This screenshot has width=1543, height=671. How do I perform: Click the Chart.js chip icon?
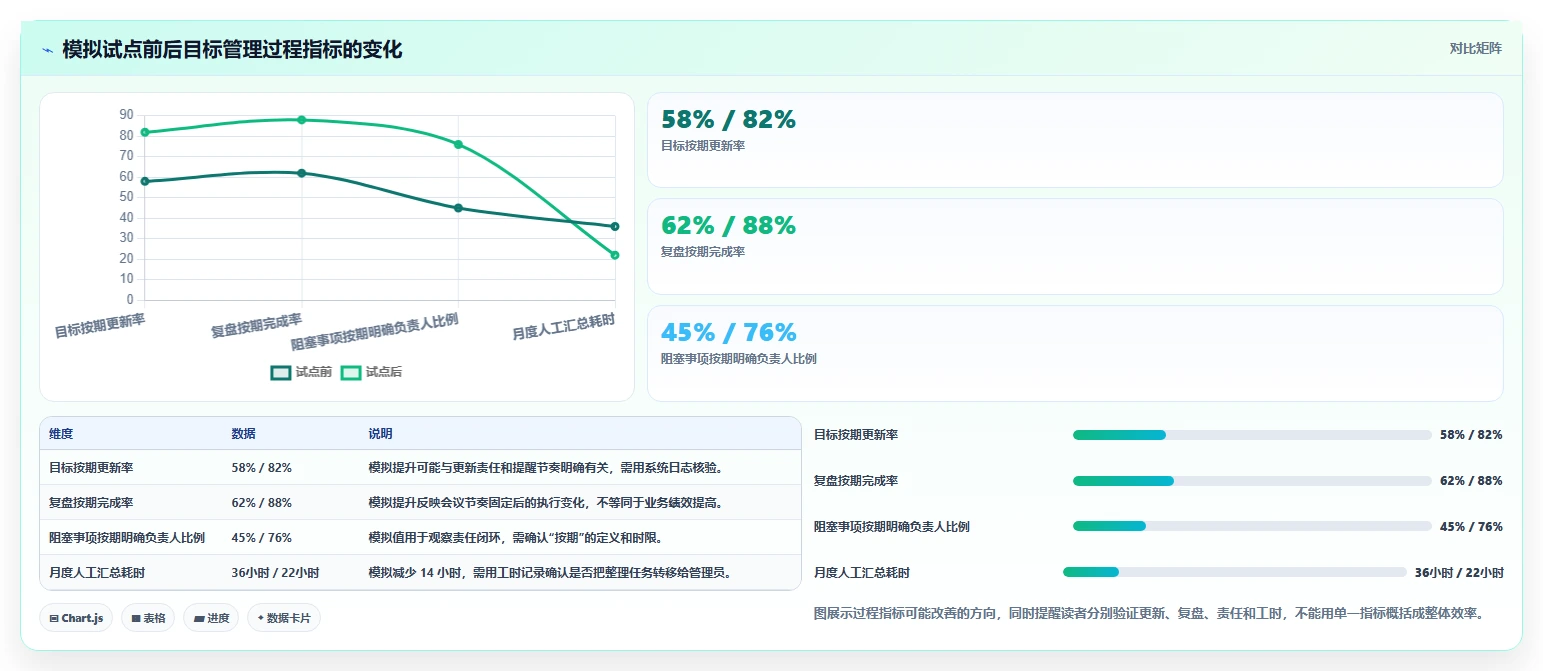point(54,619)
